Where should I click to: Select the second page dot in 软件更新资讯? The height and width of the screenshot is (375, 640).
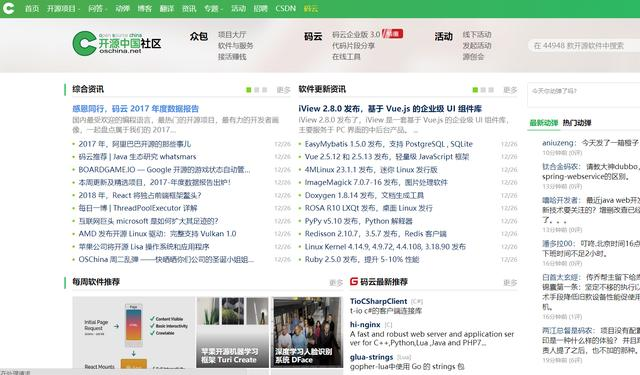(483, 90)
